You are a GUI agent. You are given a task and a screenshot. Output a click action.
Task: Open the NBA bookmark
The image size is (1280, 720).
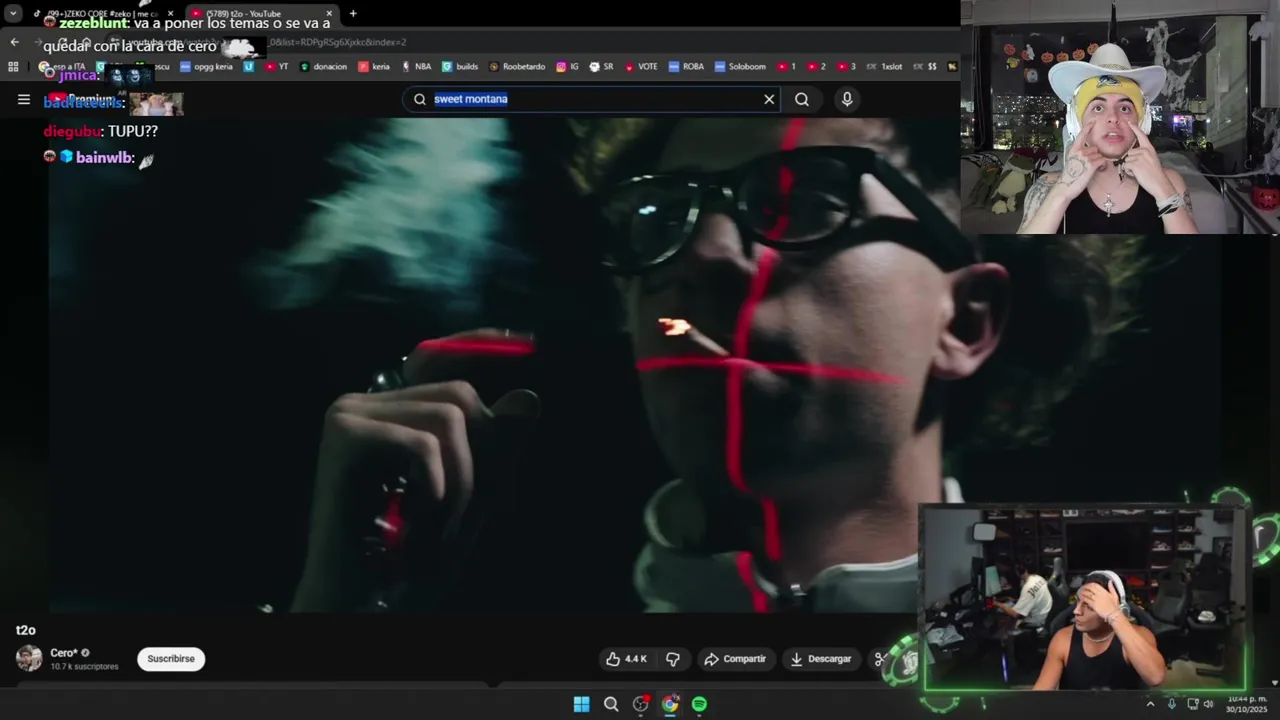coord(416,67)
